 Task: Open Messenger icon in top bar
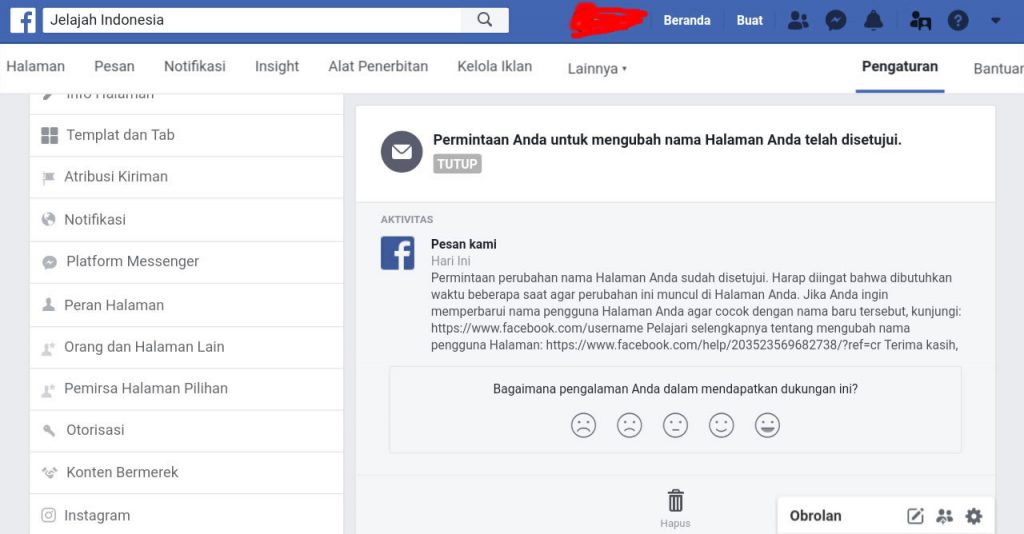tap(835, 20)
